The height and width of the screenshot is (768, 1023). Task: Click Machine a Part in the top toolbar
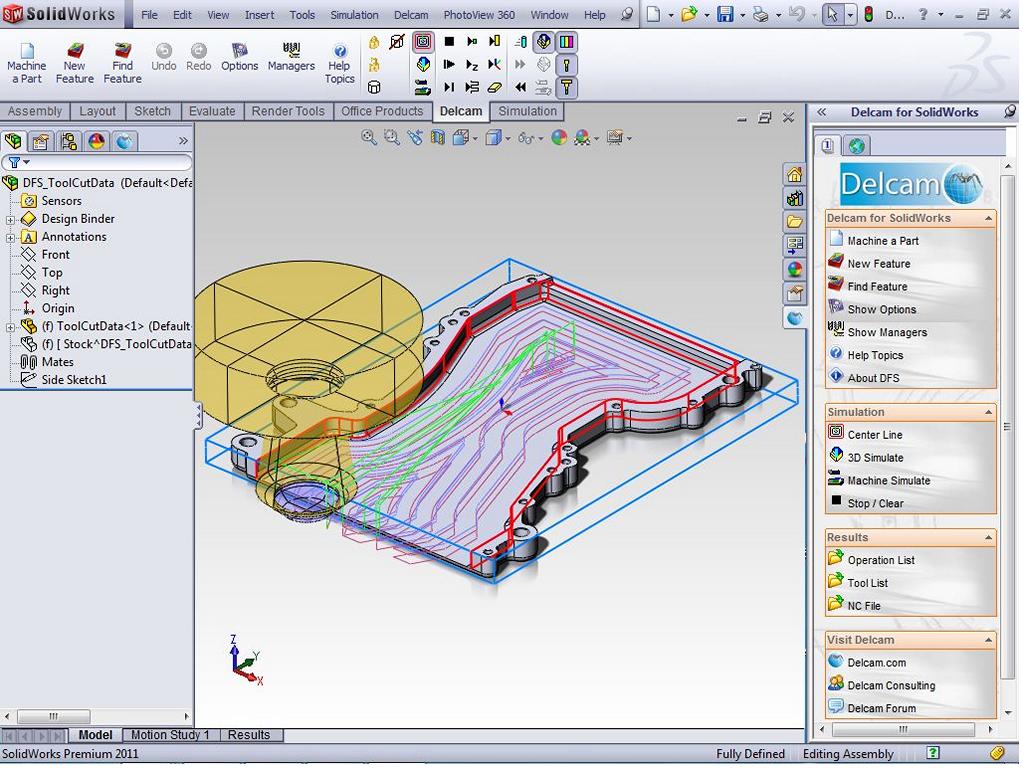click(x=26, y=63)
